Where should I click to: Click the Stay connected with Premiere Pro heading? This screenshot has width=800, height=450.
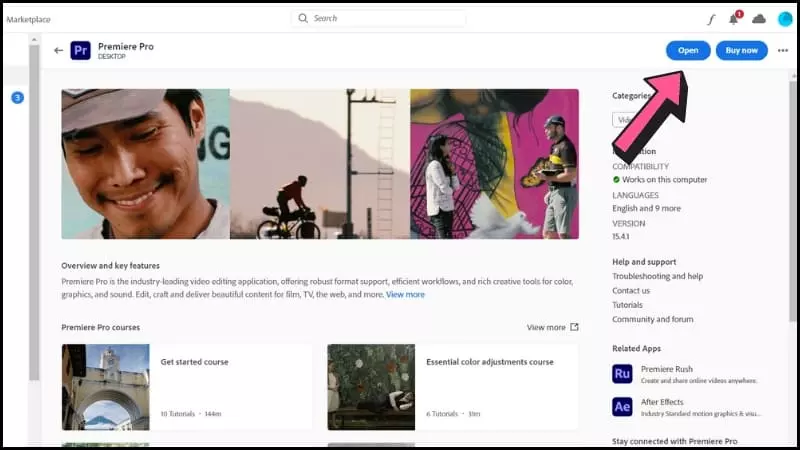pos(674,441)
